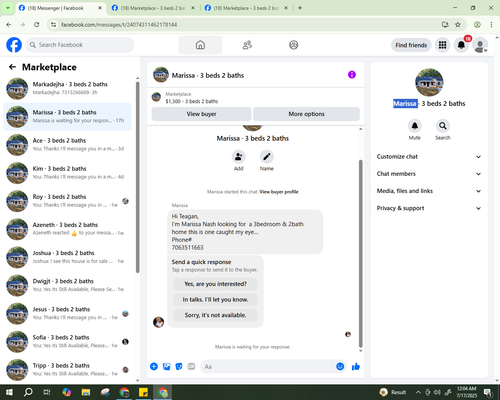This screenshot has height=400, width=500.
Task: Click the Add people icon in chat
Action: 239,156
